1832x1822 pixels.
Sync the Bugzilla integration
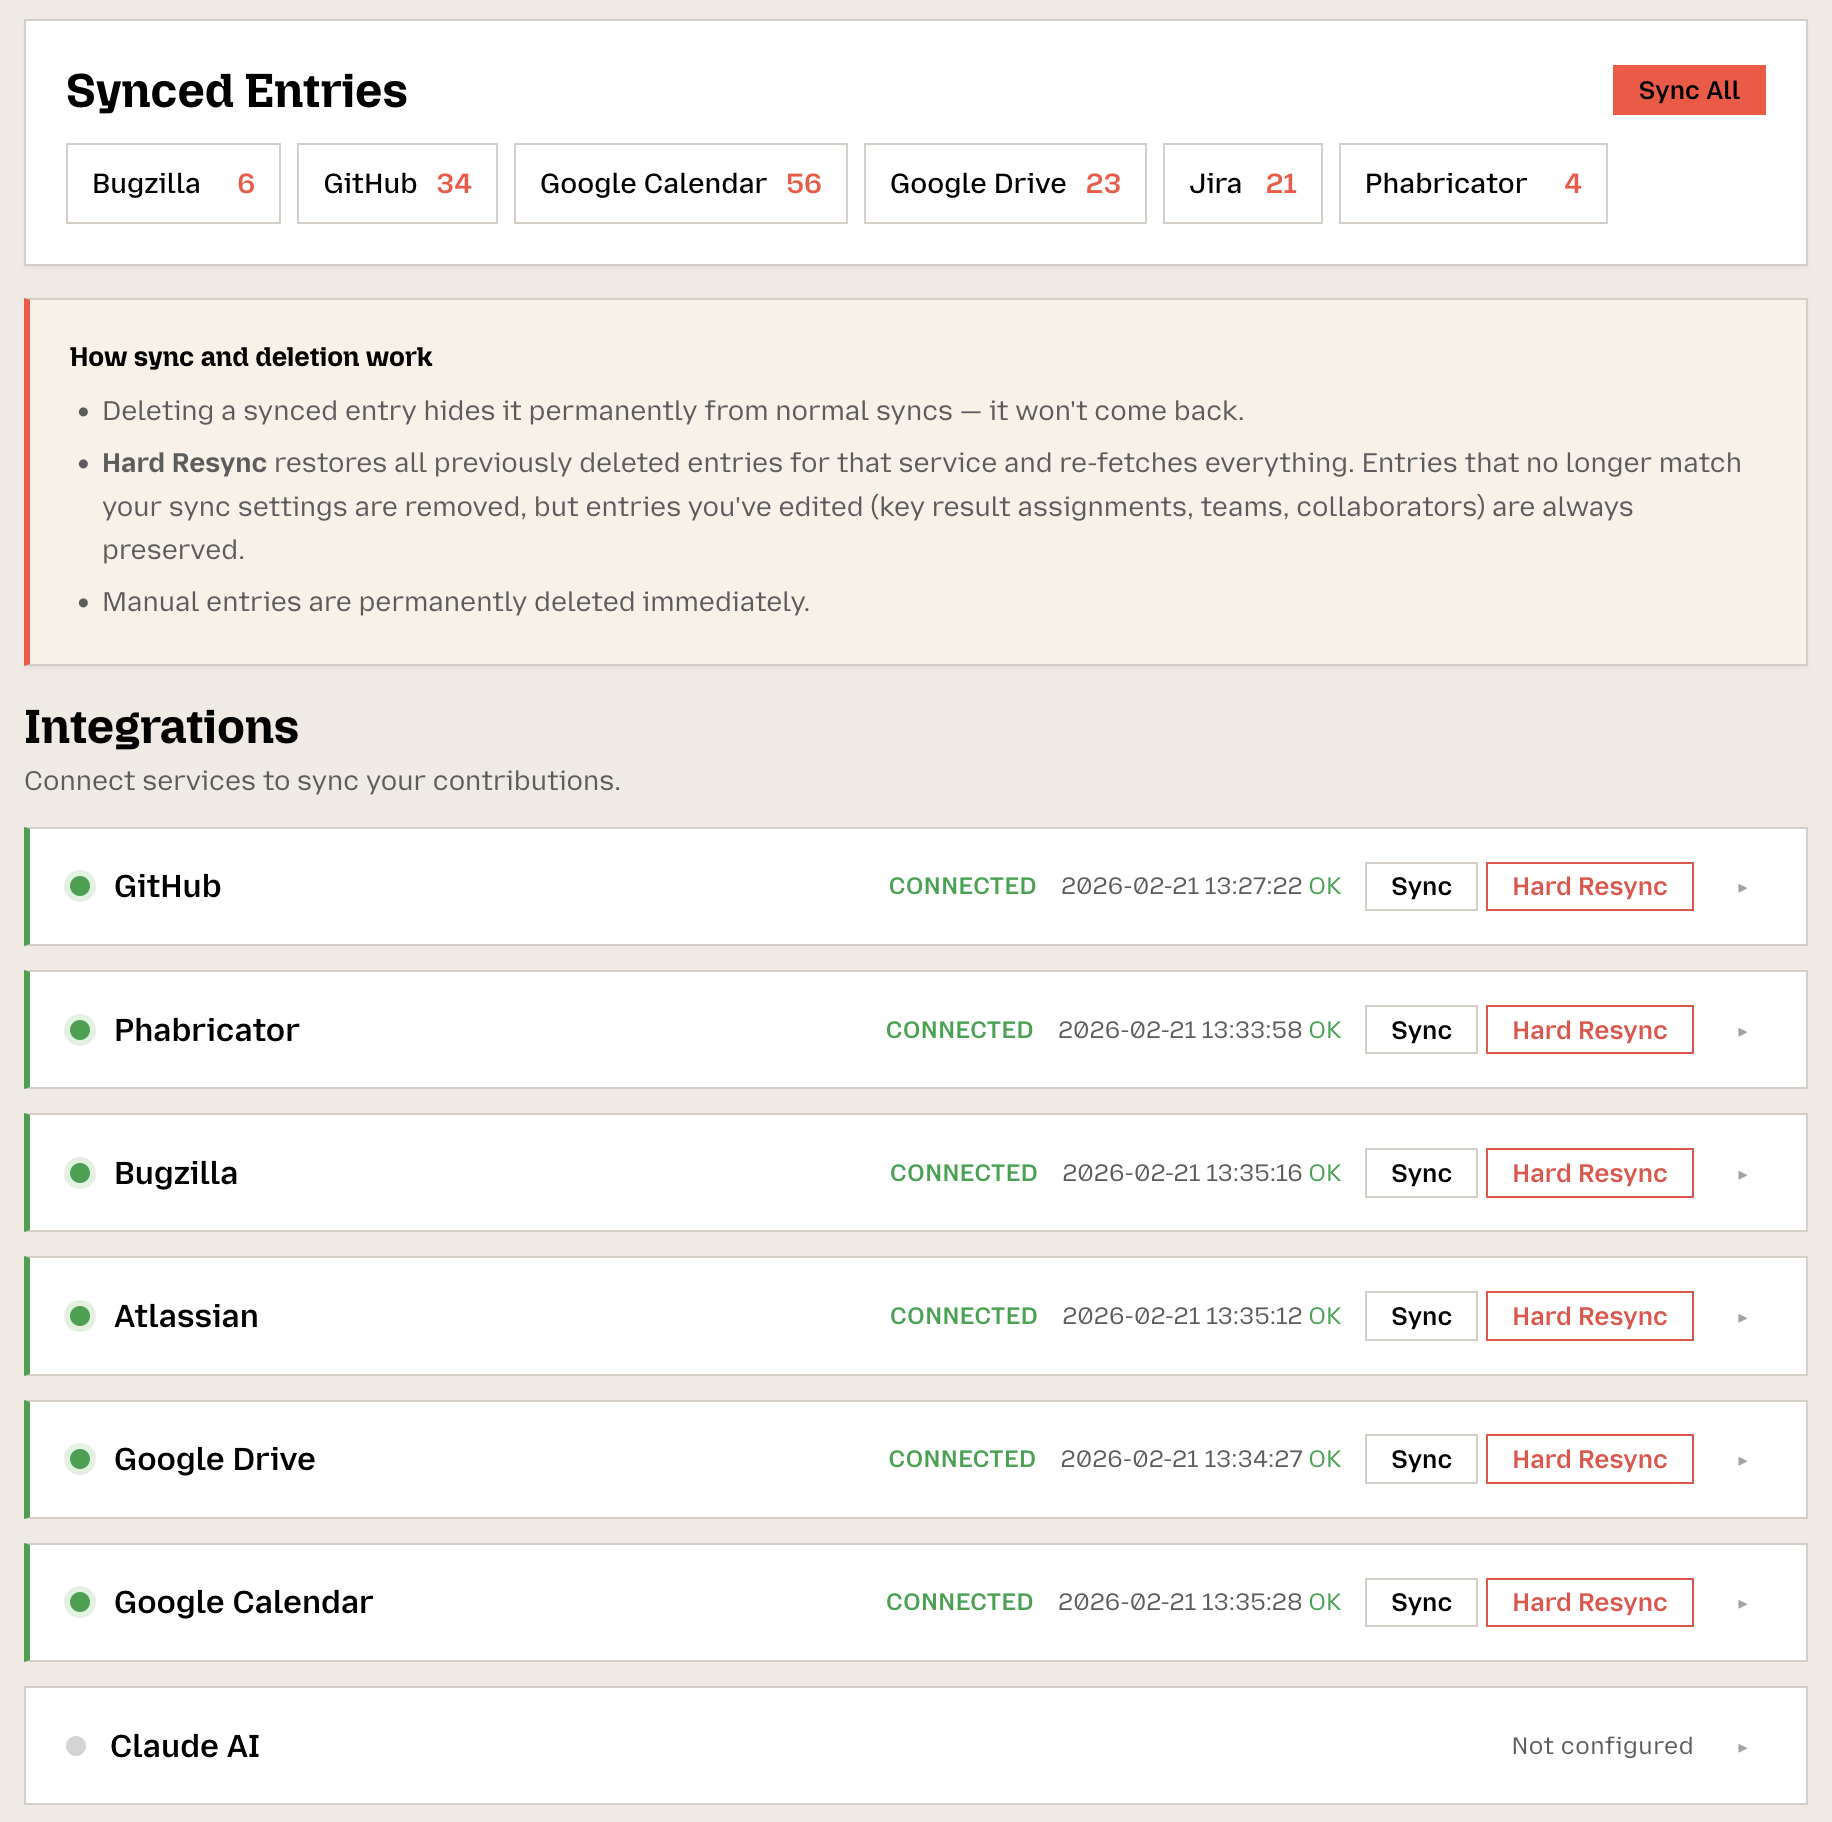point(1420,1173)
